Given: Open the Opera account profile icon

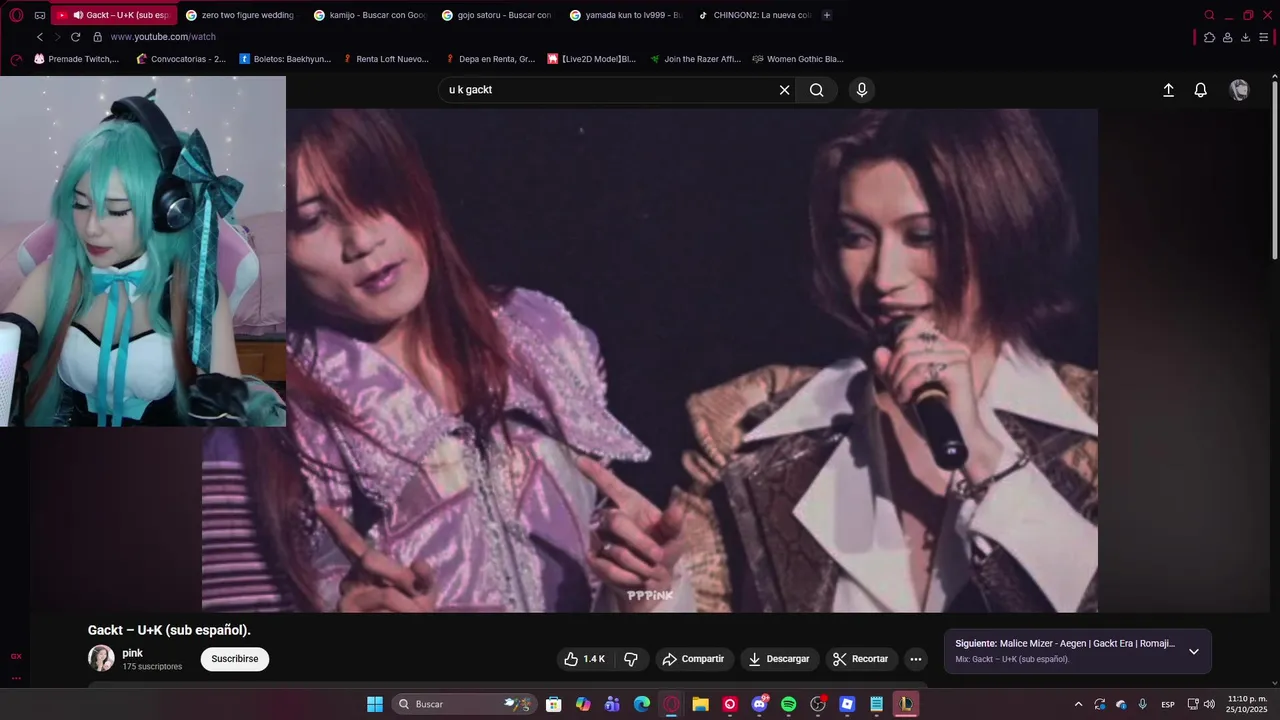Looking at the screenshot, I should pyautogui.click(x=1227, y=37).
